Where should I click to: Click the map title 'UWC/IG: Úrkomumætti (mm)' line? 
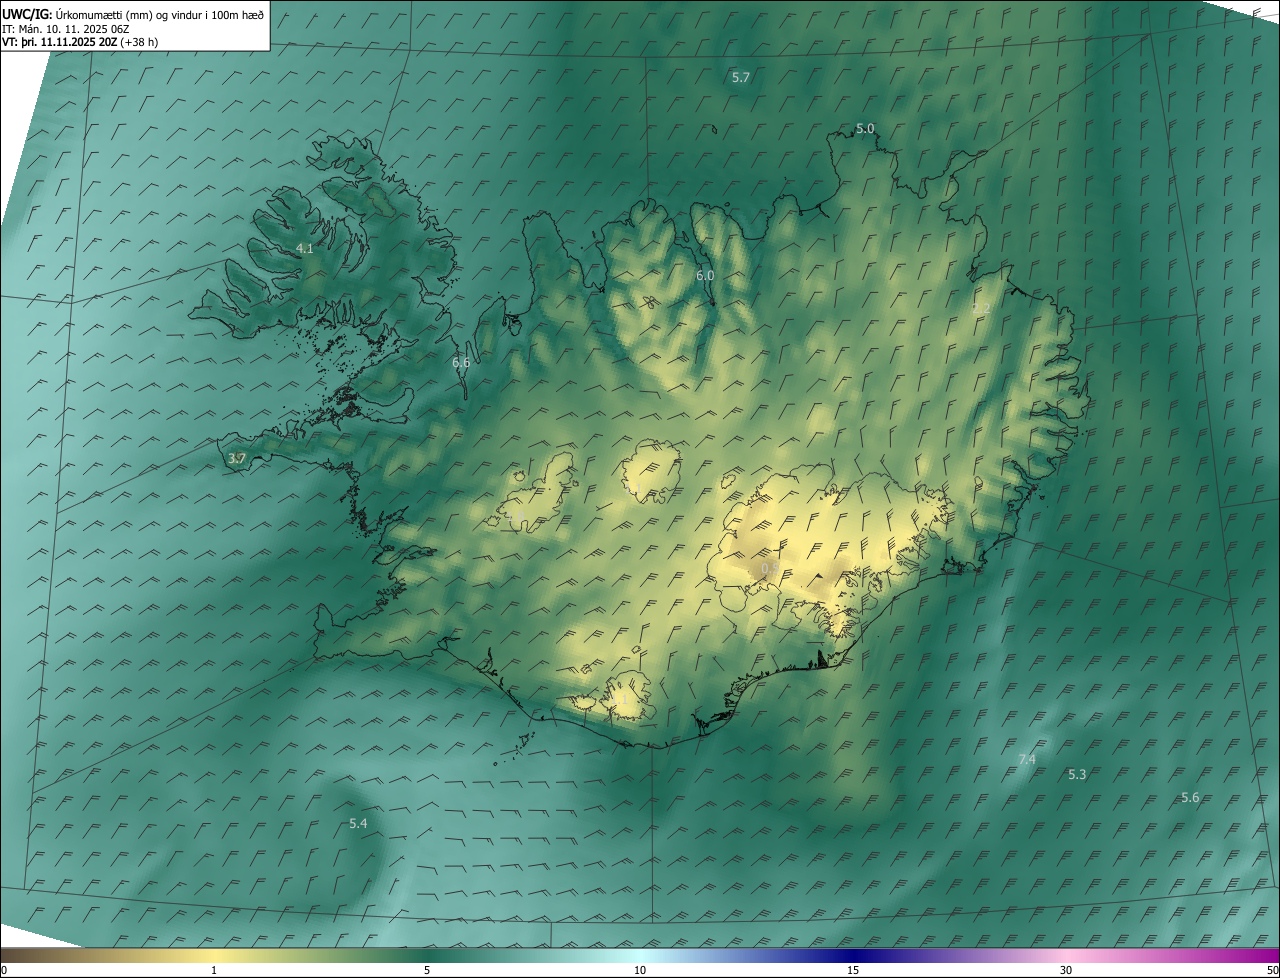click(x=133, y=14)
